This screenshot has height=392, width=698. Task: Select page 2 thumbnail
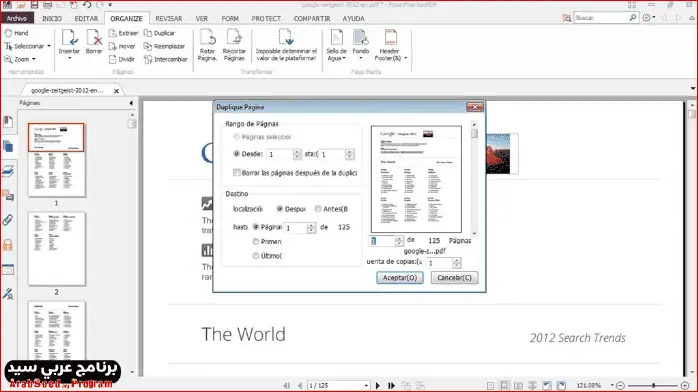[x=57, y=249]
